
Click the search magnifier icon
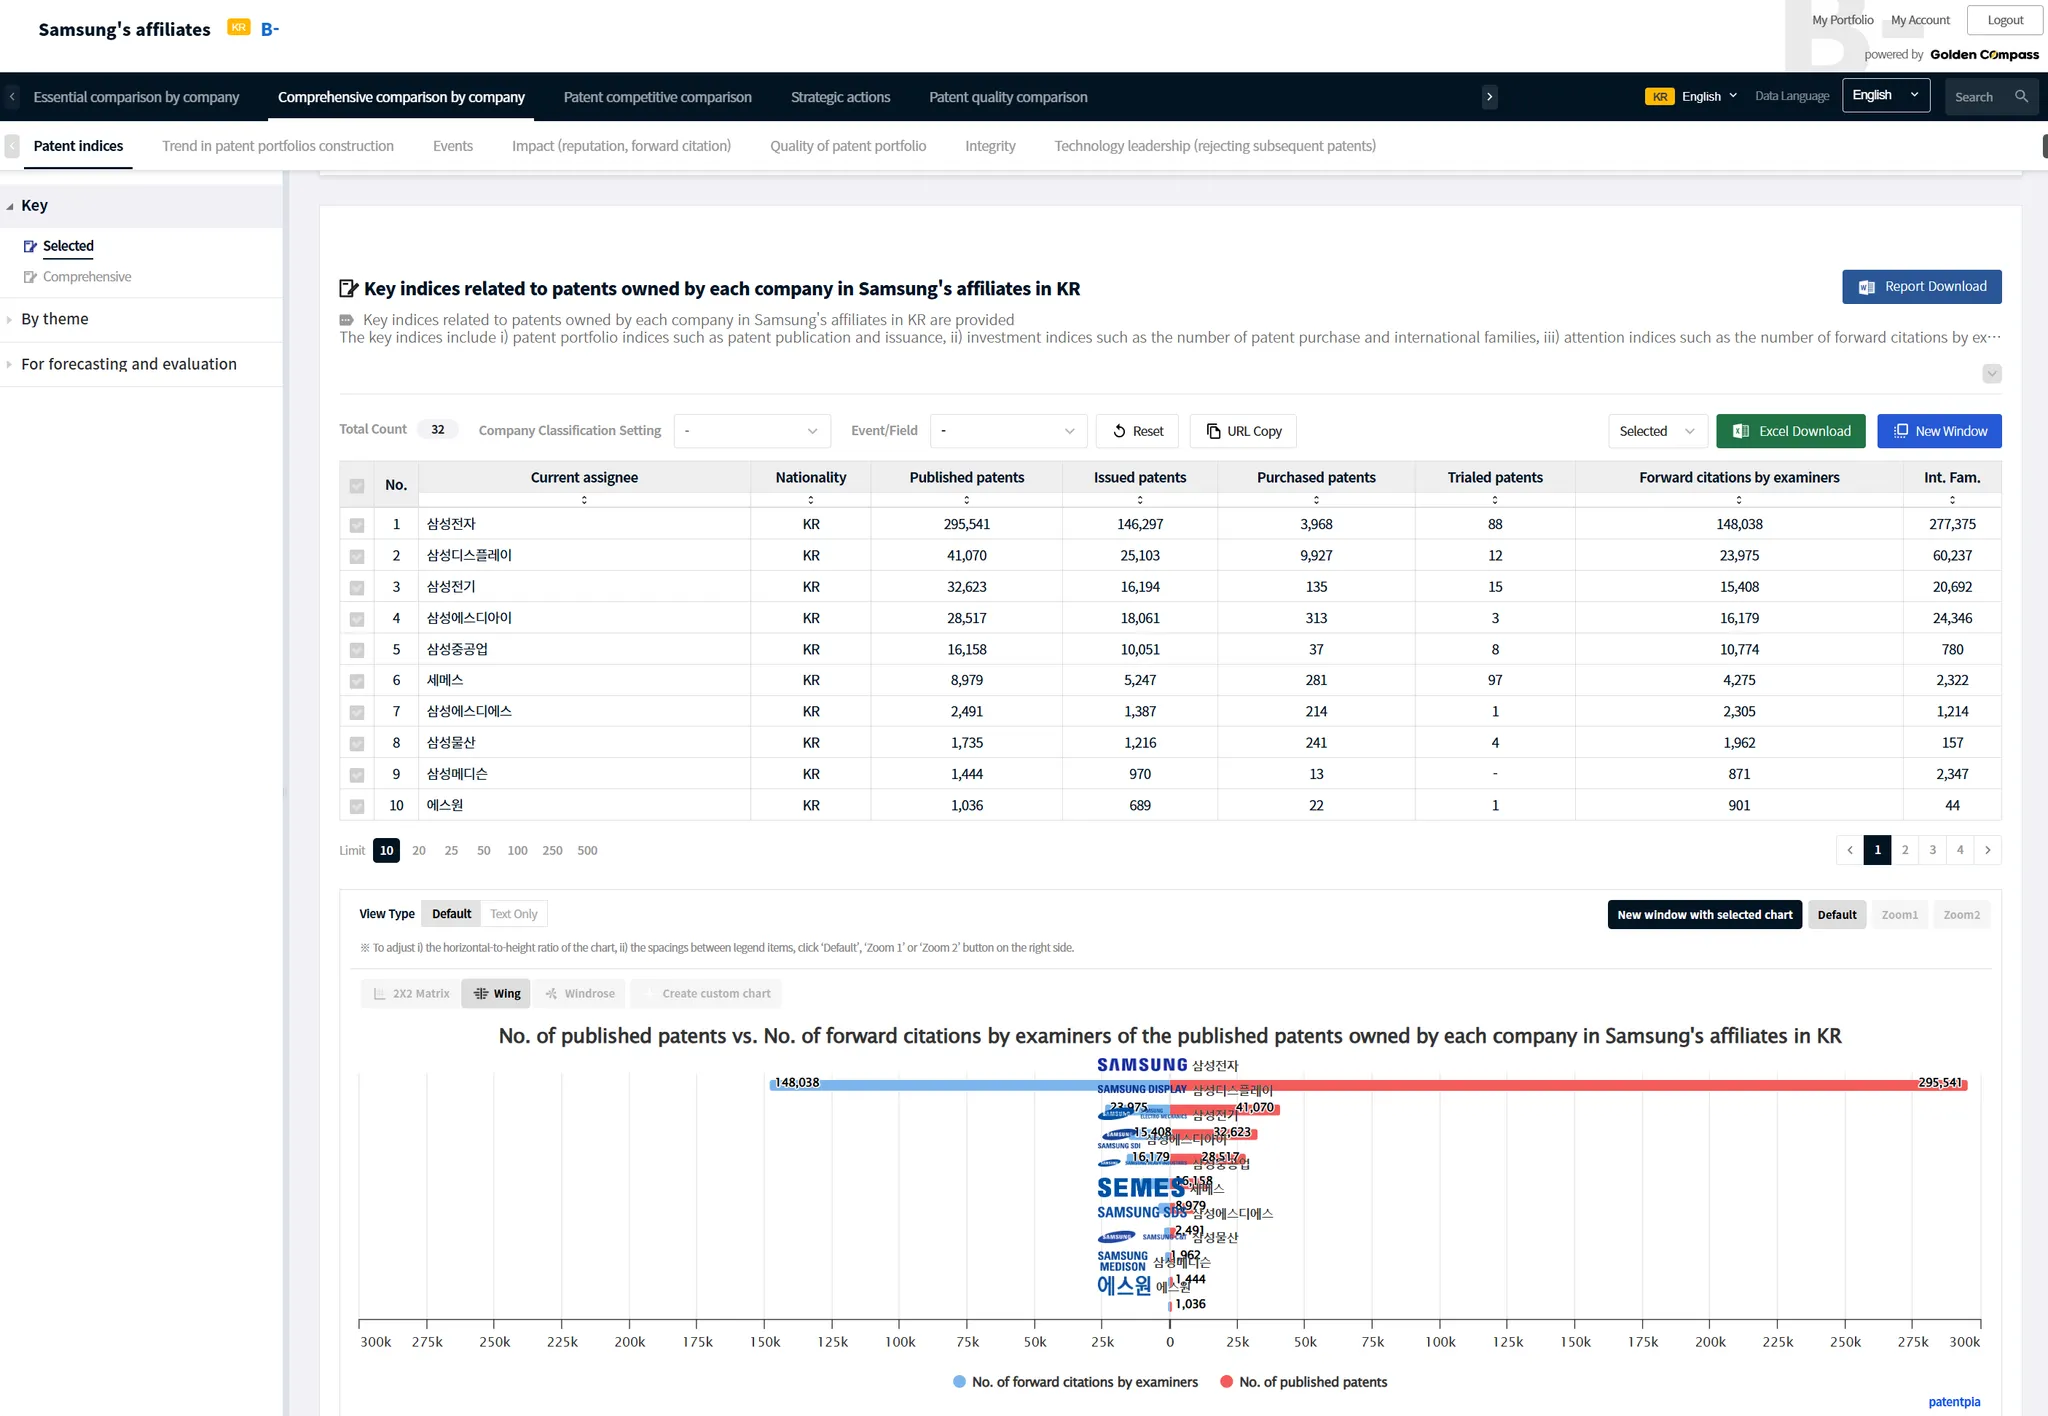2021,97
